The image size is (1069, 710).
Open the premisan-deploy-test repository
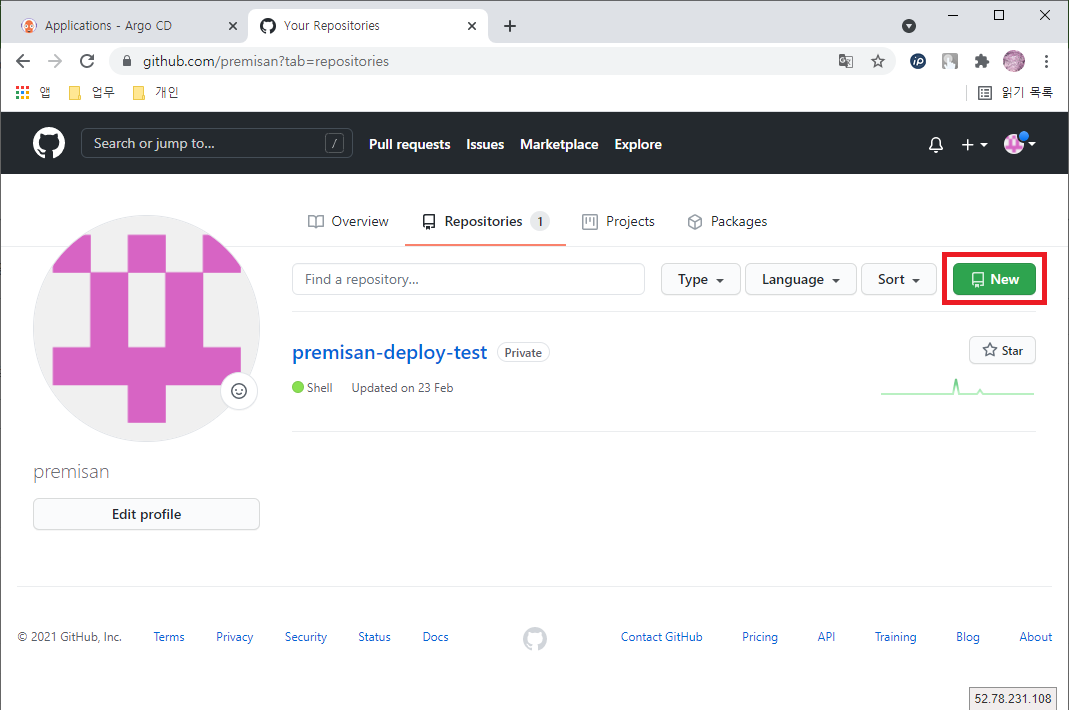(x=389, y=352)
